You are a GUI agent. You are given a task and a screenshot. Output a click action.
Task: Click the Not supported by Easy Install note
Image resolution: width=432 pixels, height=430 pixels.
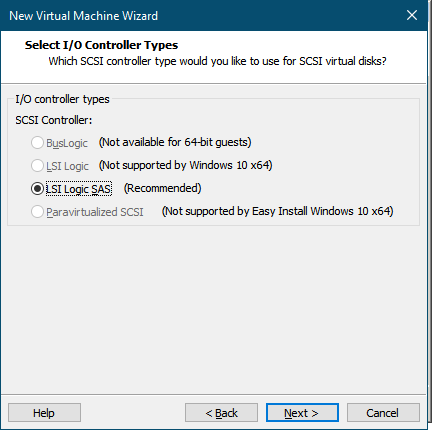click(x=277, y=211)
